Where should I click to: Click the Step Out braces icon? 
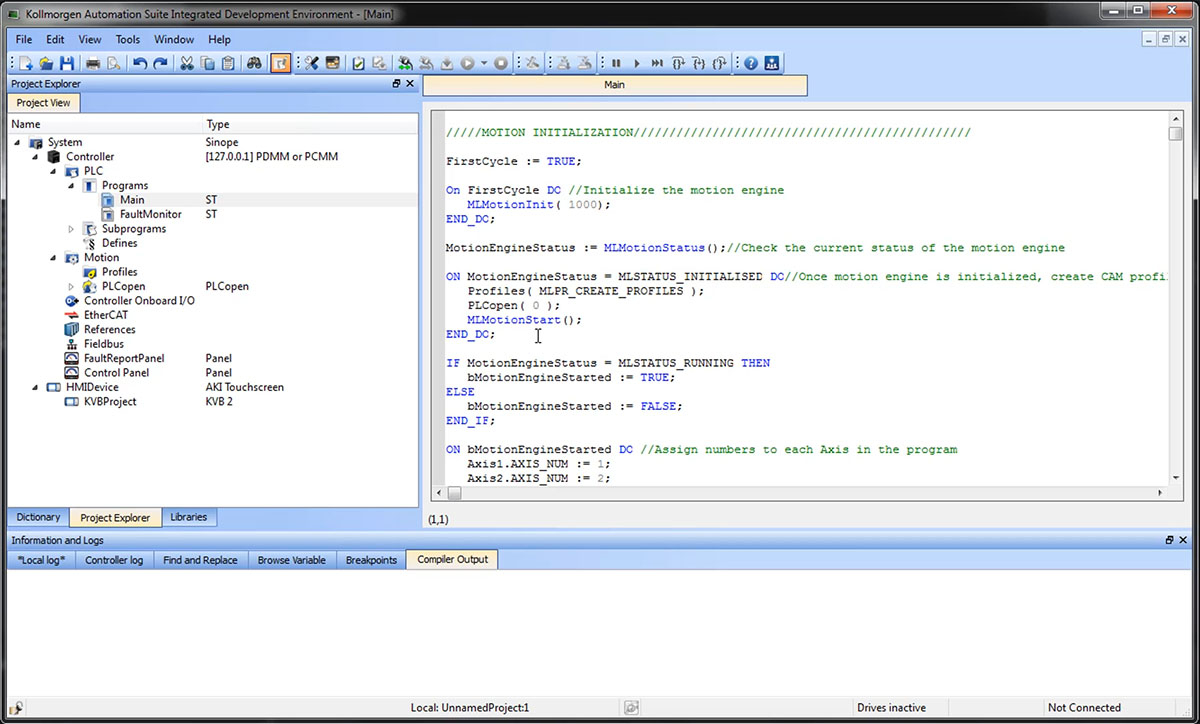click(721, 63)
